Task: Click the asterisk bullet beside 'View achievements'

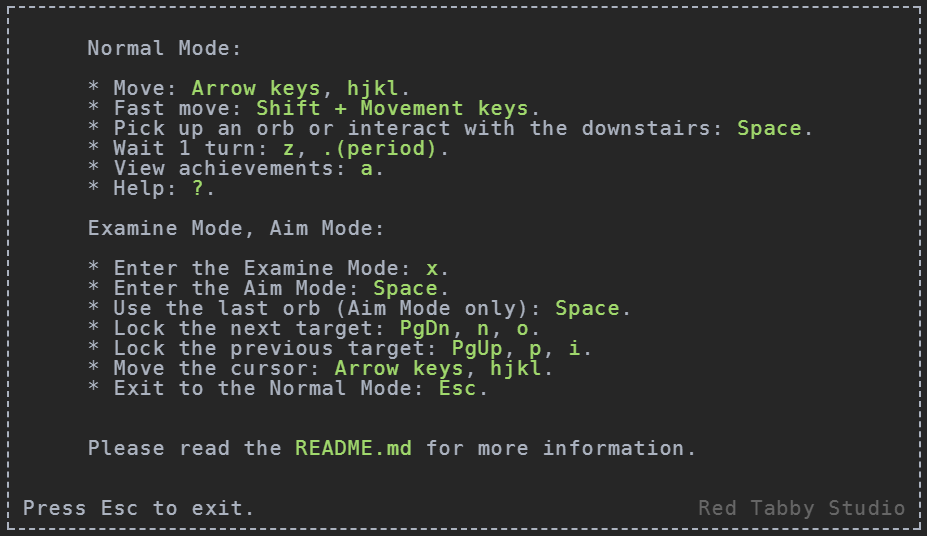Action: (x=93, y=167)
